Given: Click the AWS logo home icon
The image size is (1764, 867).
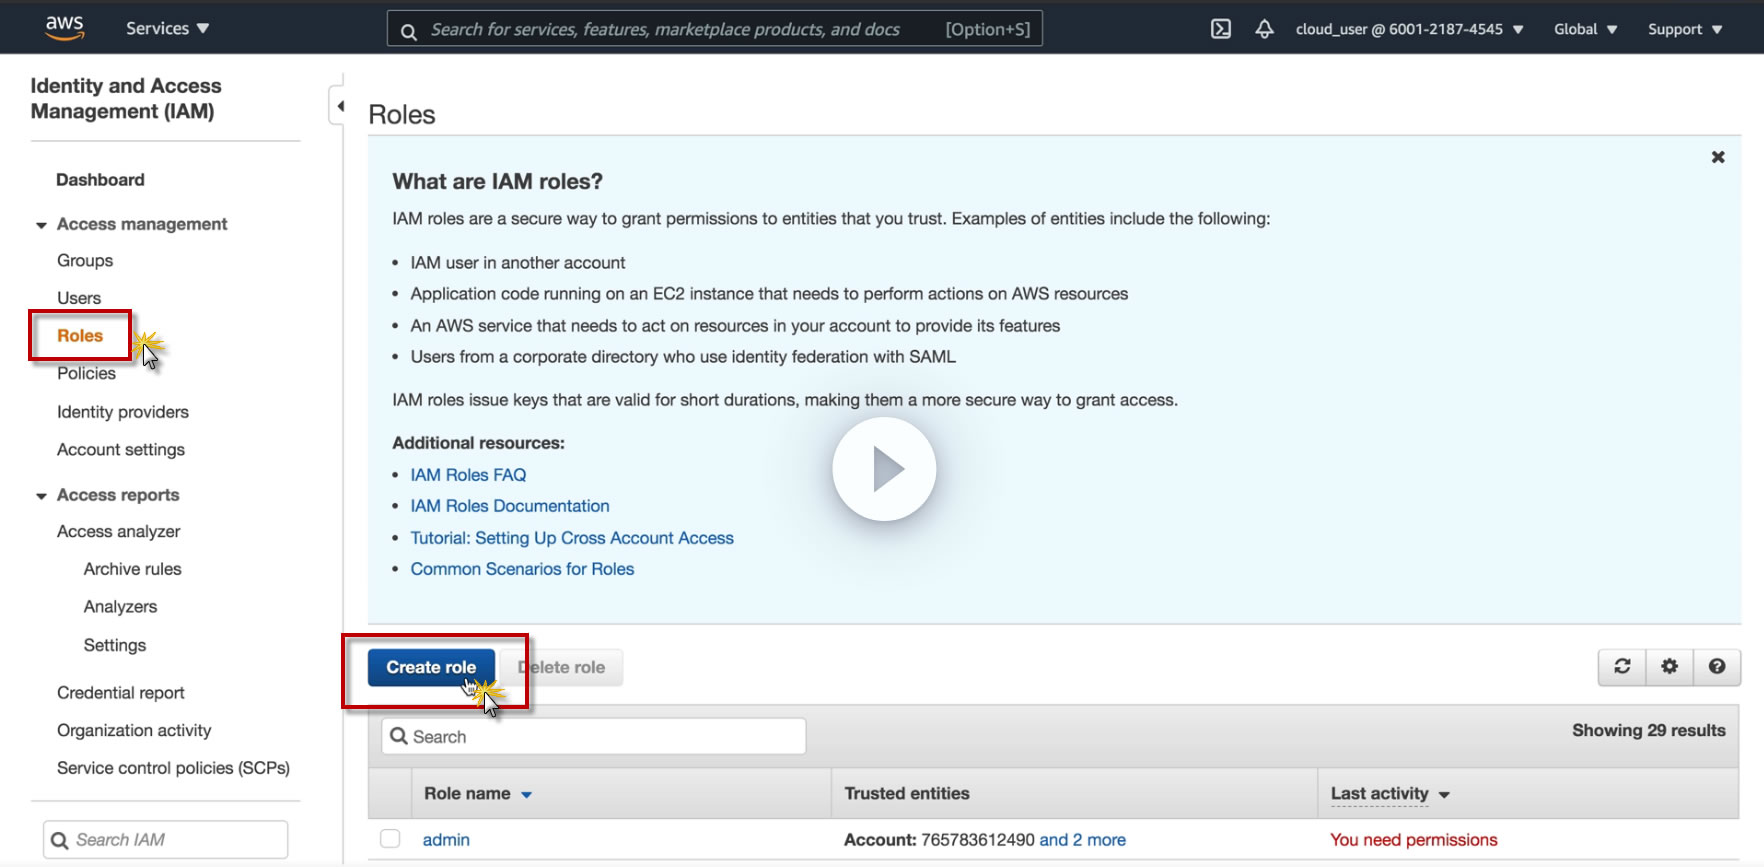Looking at the screenshot, I should pyautogui.click(x=65, y=28).
